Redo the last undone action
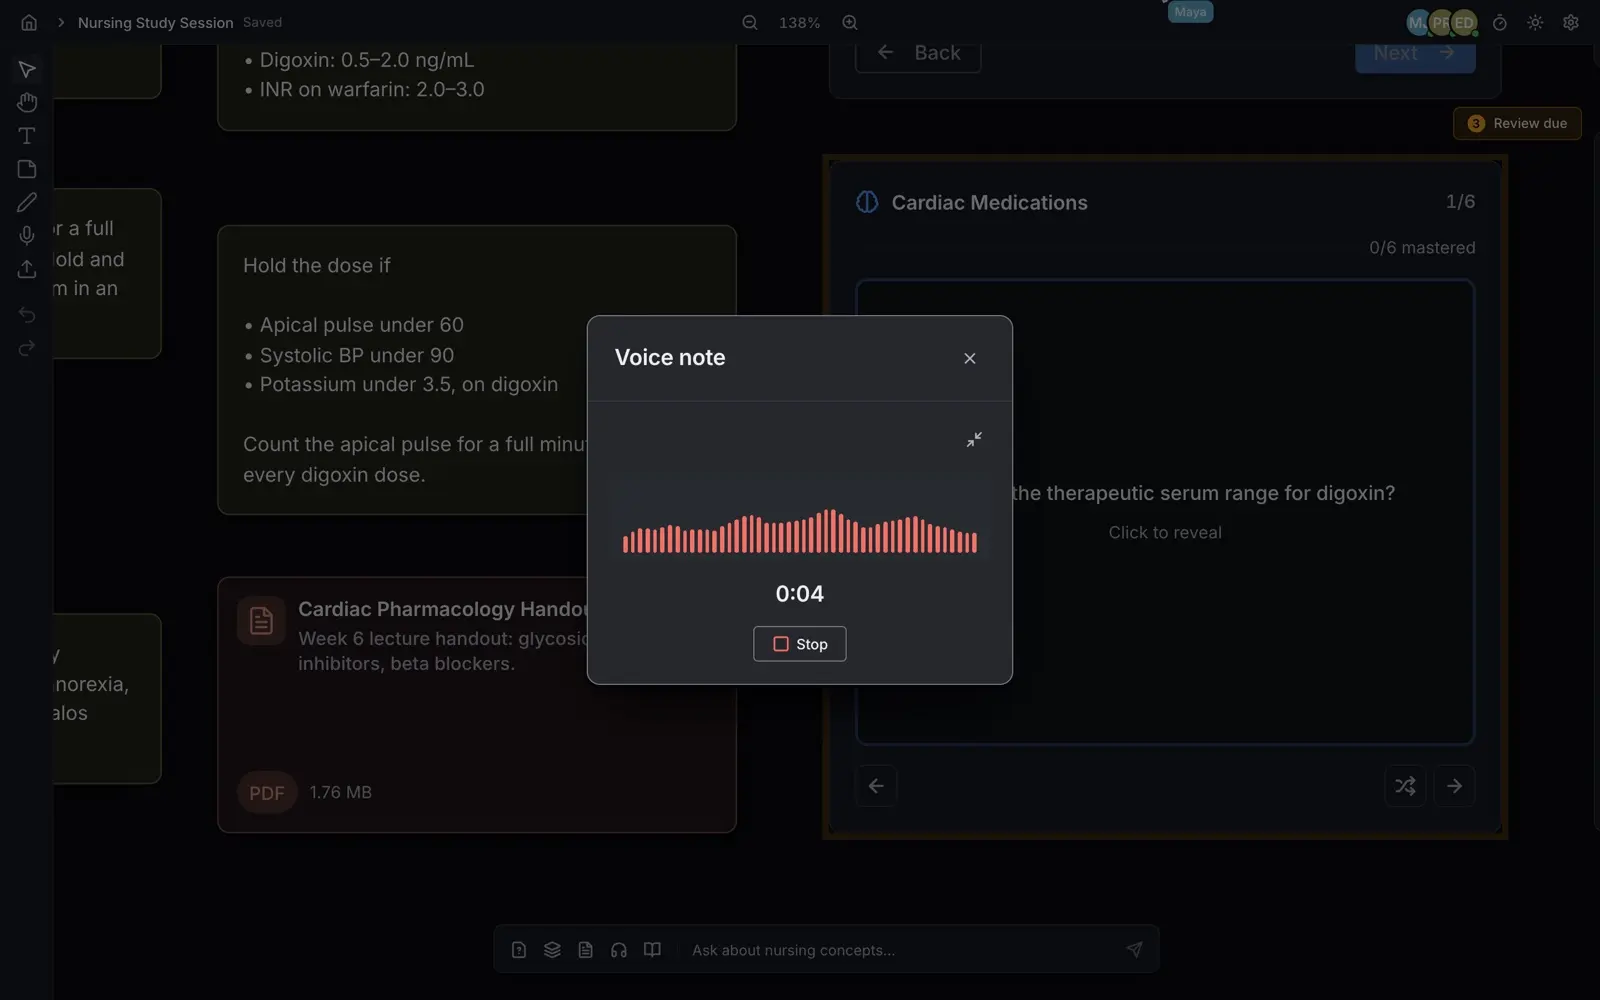The height and width of the screenshot is (1000, 1600). [x=27, y=348]
